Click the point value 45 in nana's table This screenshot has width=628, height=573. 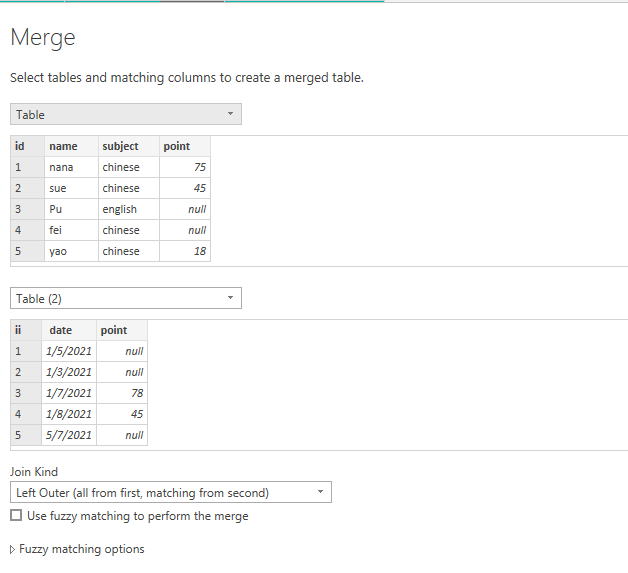tap(185, 188)
